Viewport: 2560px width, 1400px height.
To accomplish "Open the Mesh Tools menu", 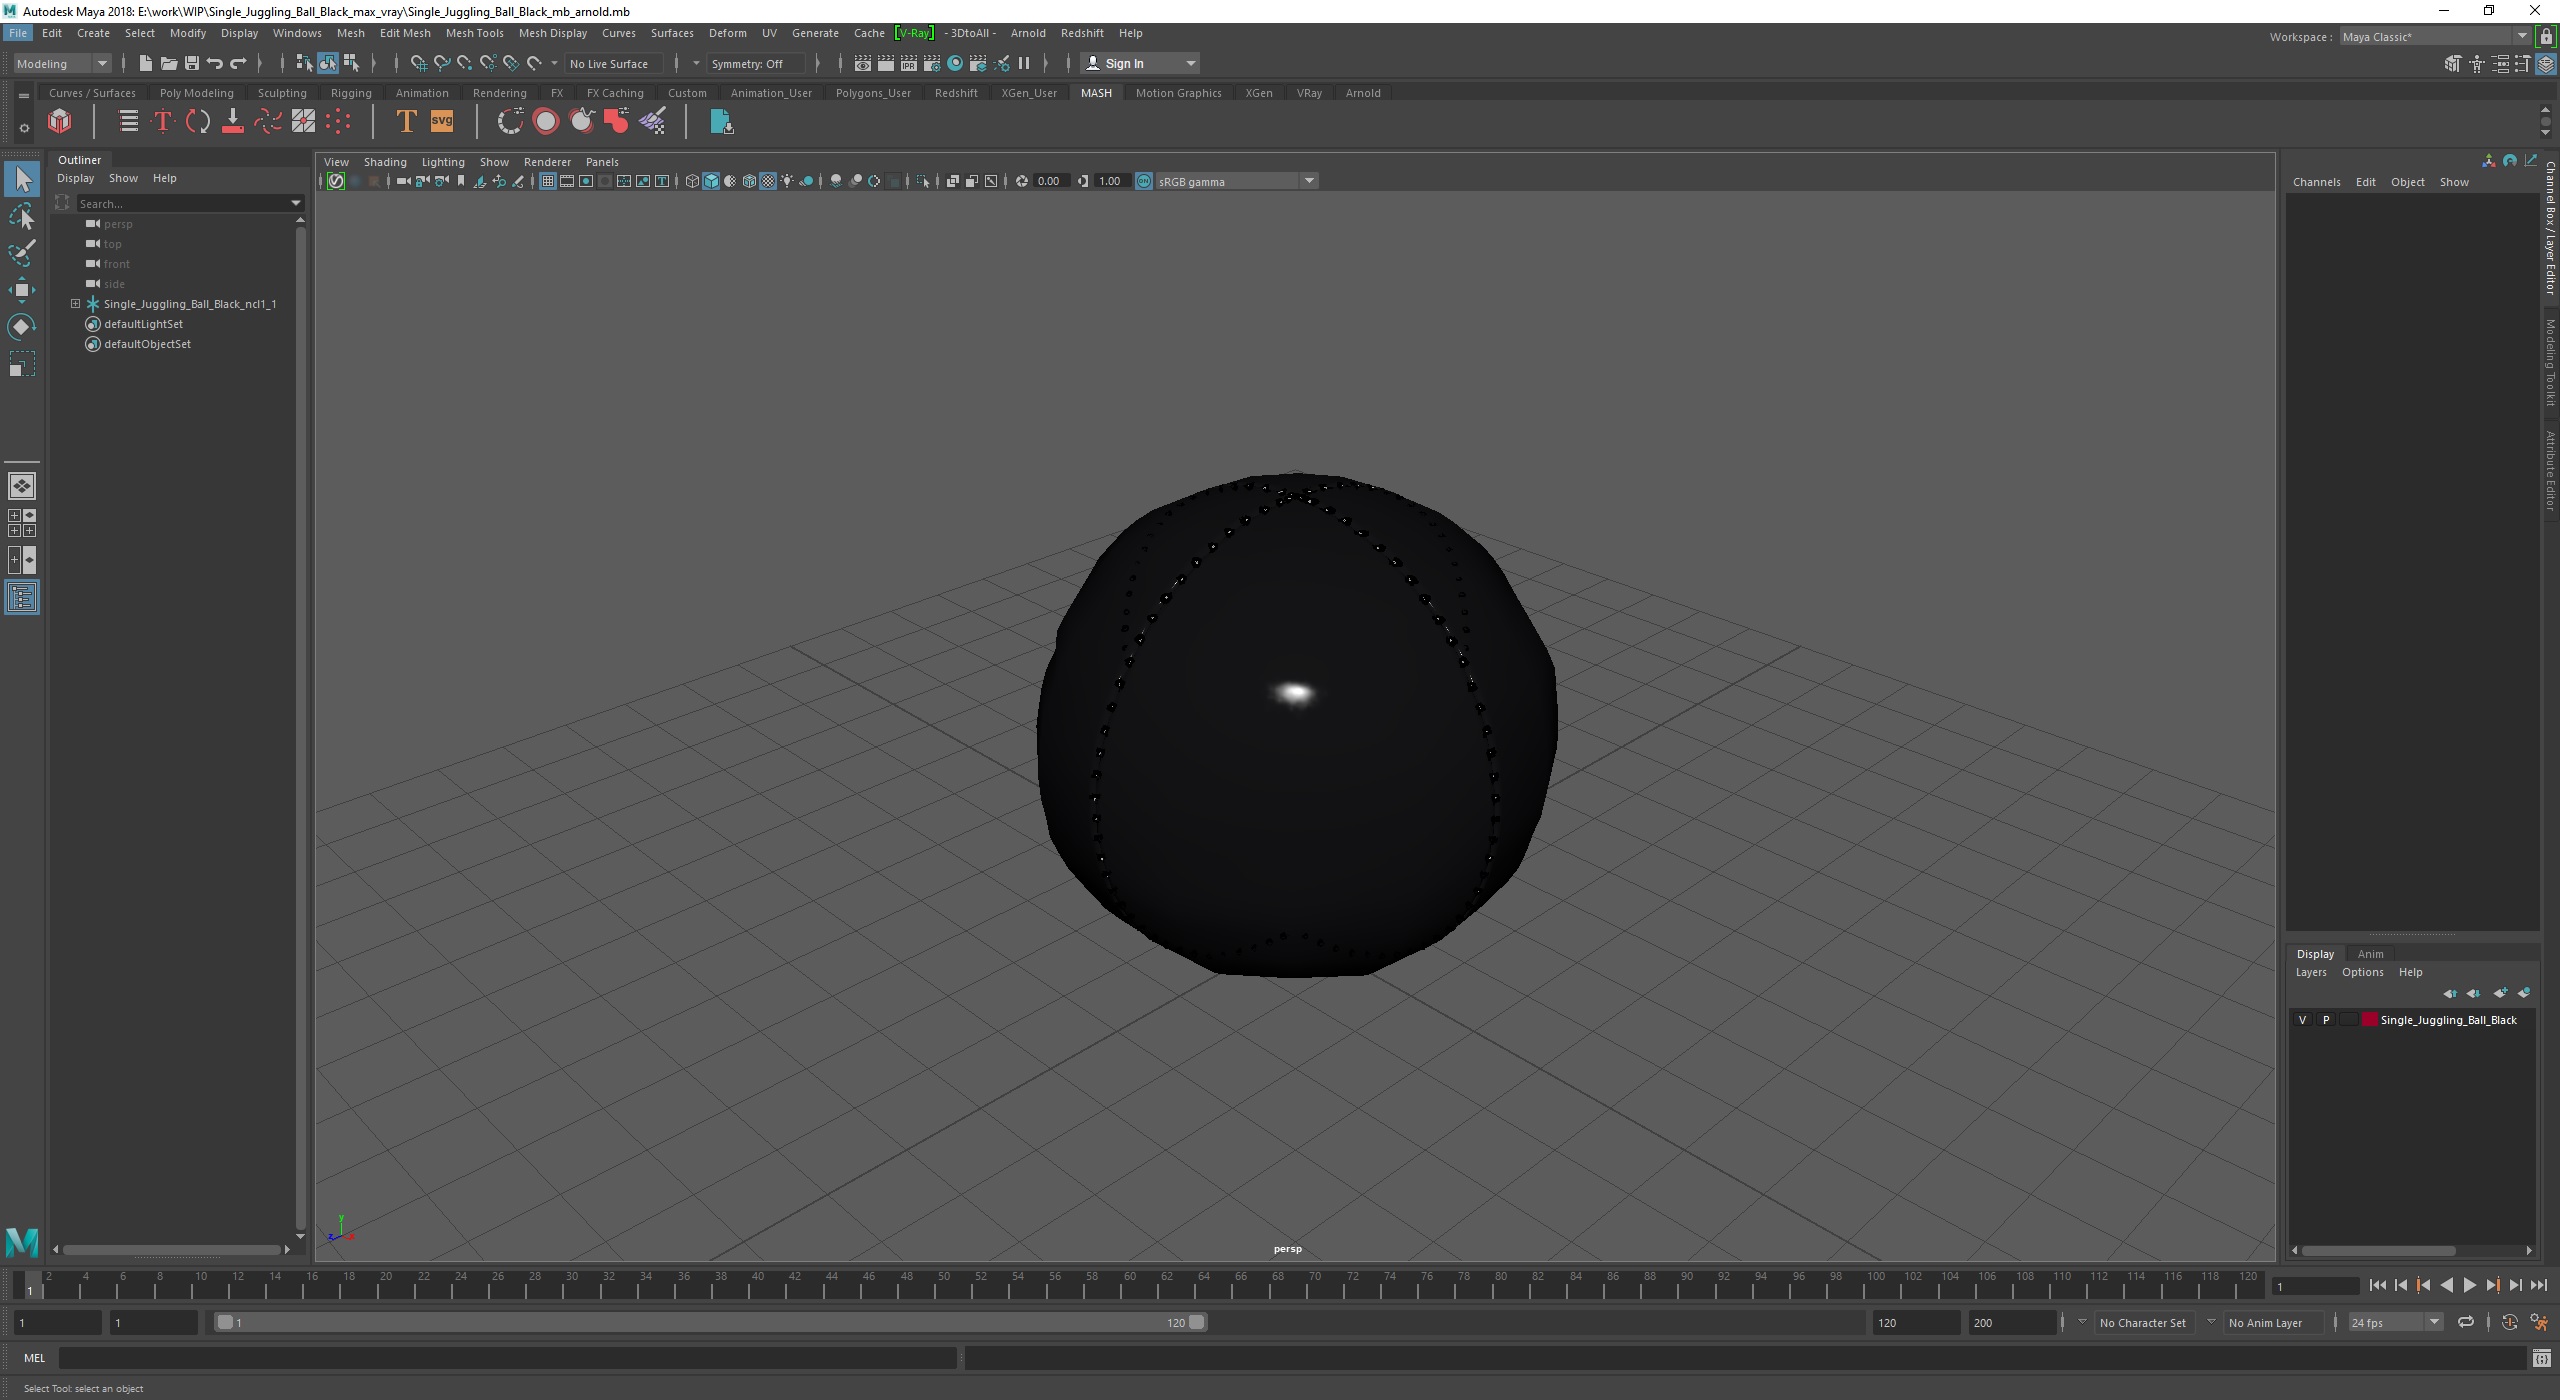I will [474, 33].
